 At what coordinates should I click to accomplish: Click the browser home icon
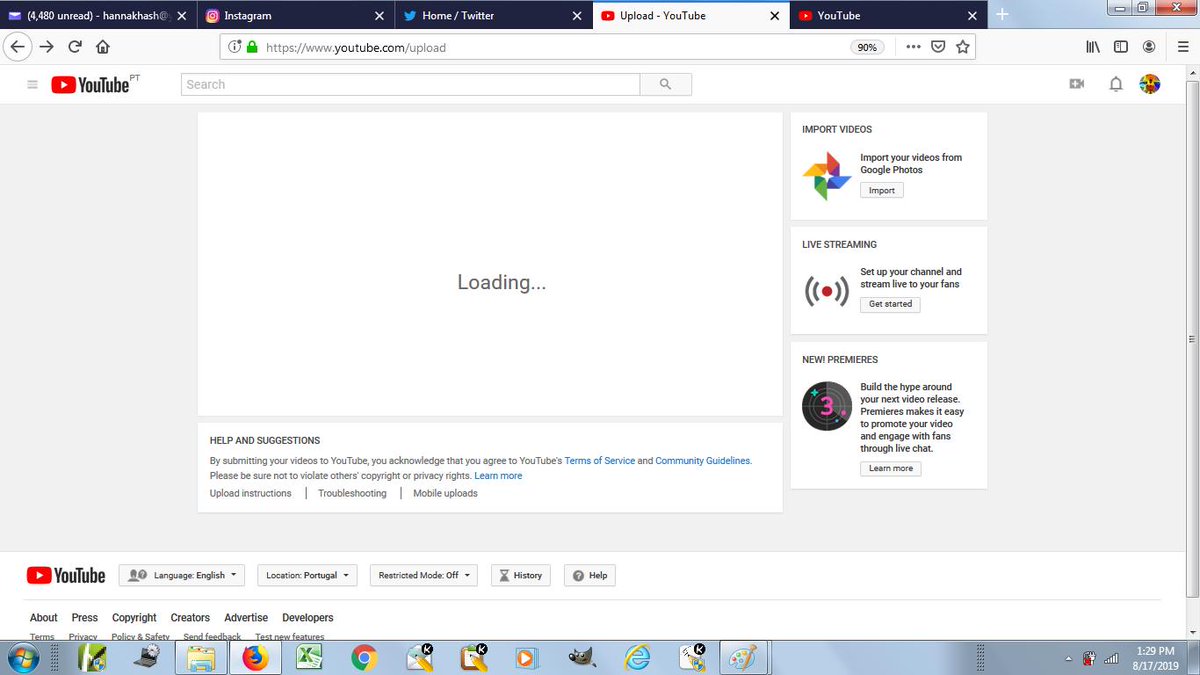pyautogui.click(x=102, y=47)
